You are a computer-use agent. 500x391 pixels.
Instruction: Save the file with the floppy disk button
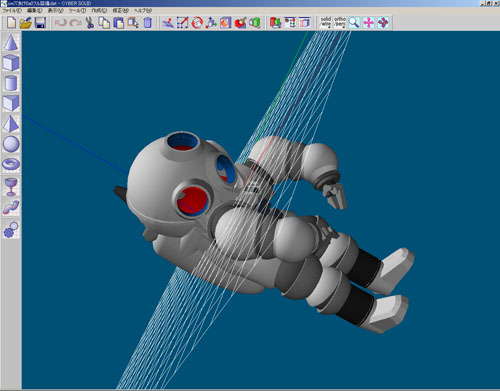[x=40, y=23]
